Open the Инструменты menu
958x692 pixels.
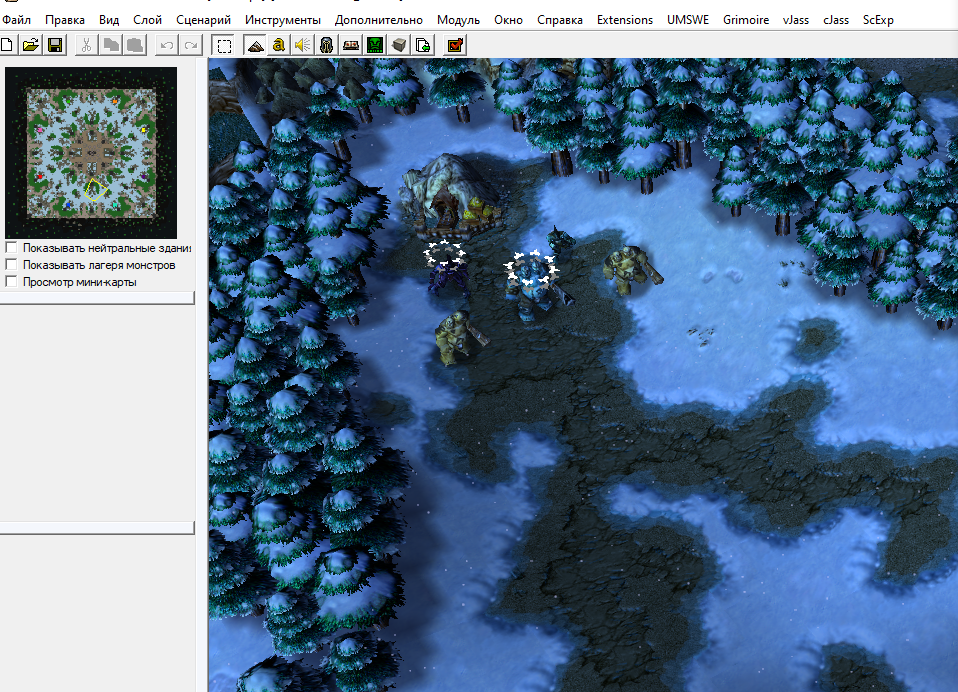283,20
